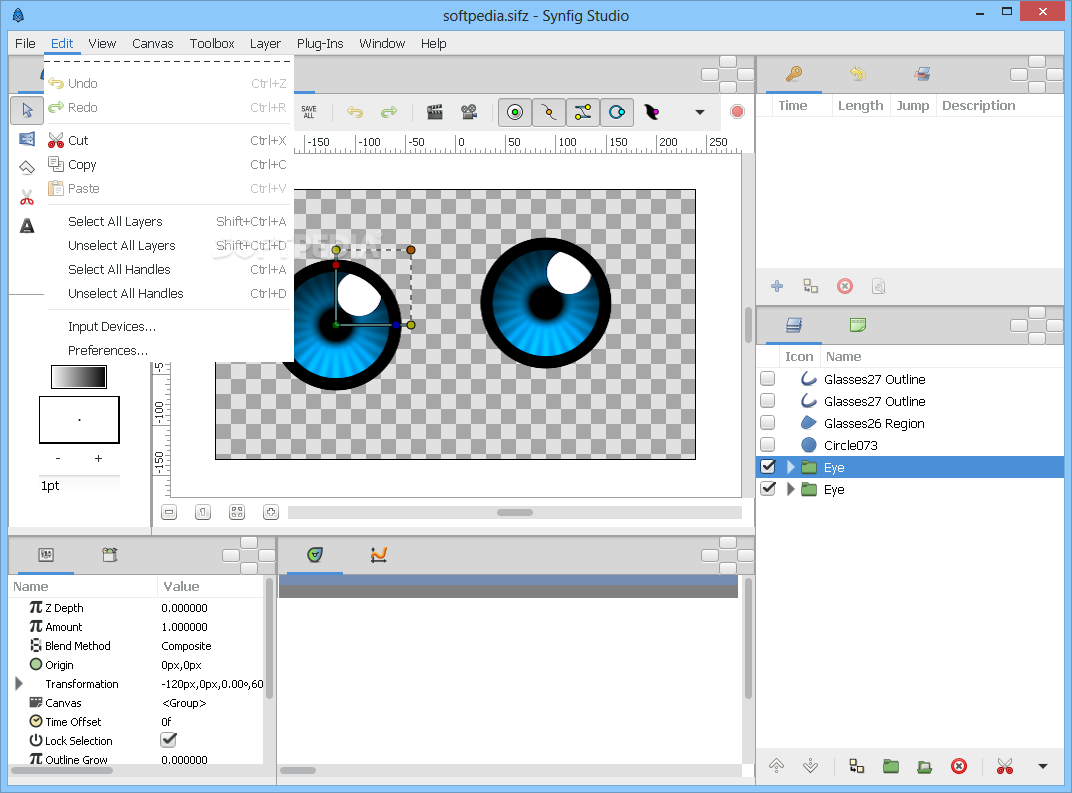This screenshot has width=1072, height=793.
Task: Click the green redo arrow in canvas toolbar
Action: tap(389, 112)
